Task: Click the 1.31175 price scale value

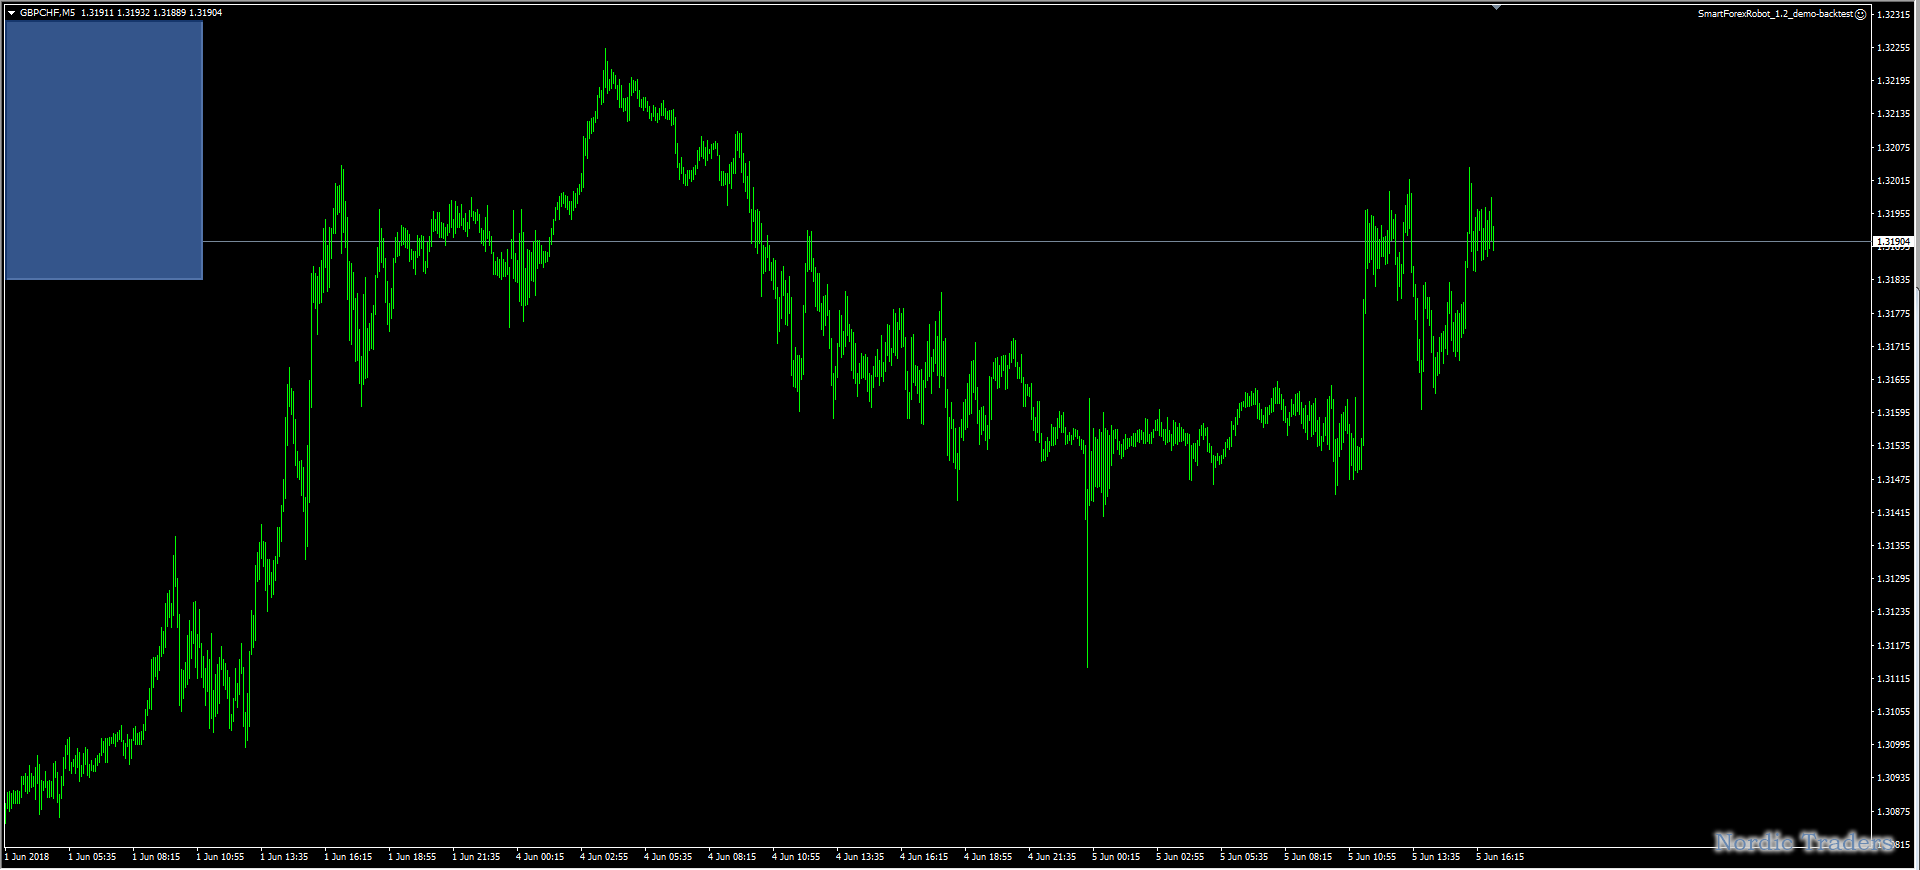Action: 1893,646
